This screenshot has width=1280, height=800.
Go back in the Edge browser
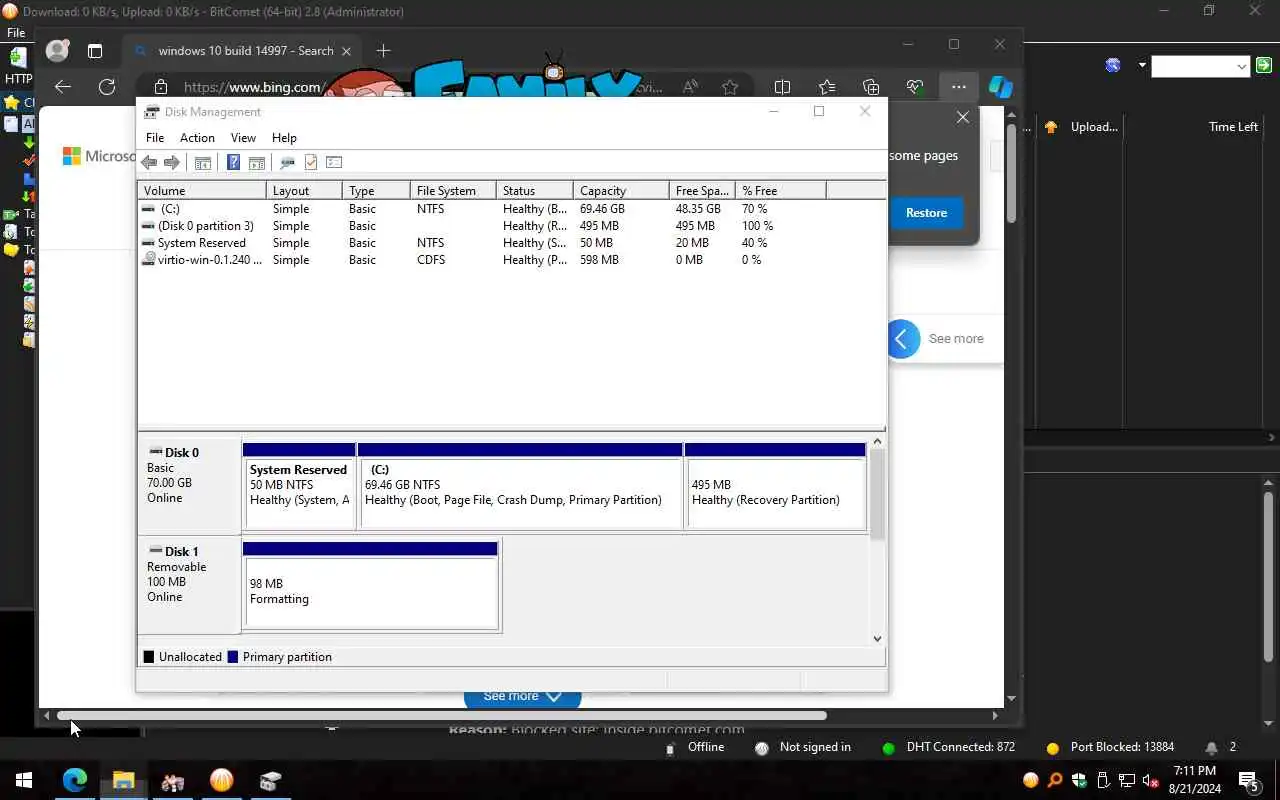pyautogui.click(x=63, y=87)
